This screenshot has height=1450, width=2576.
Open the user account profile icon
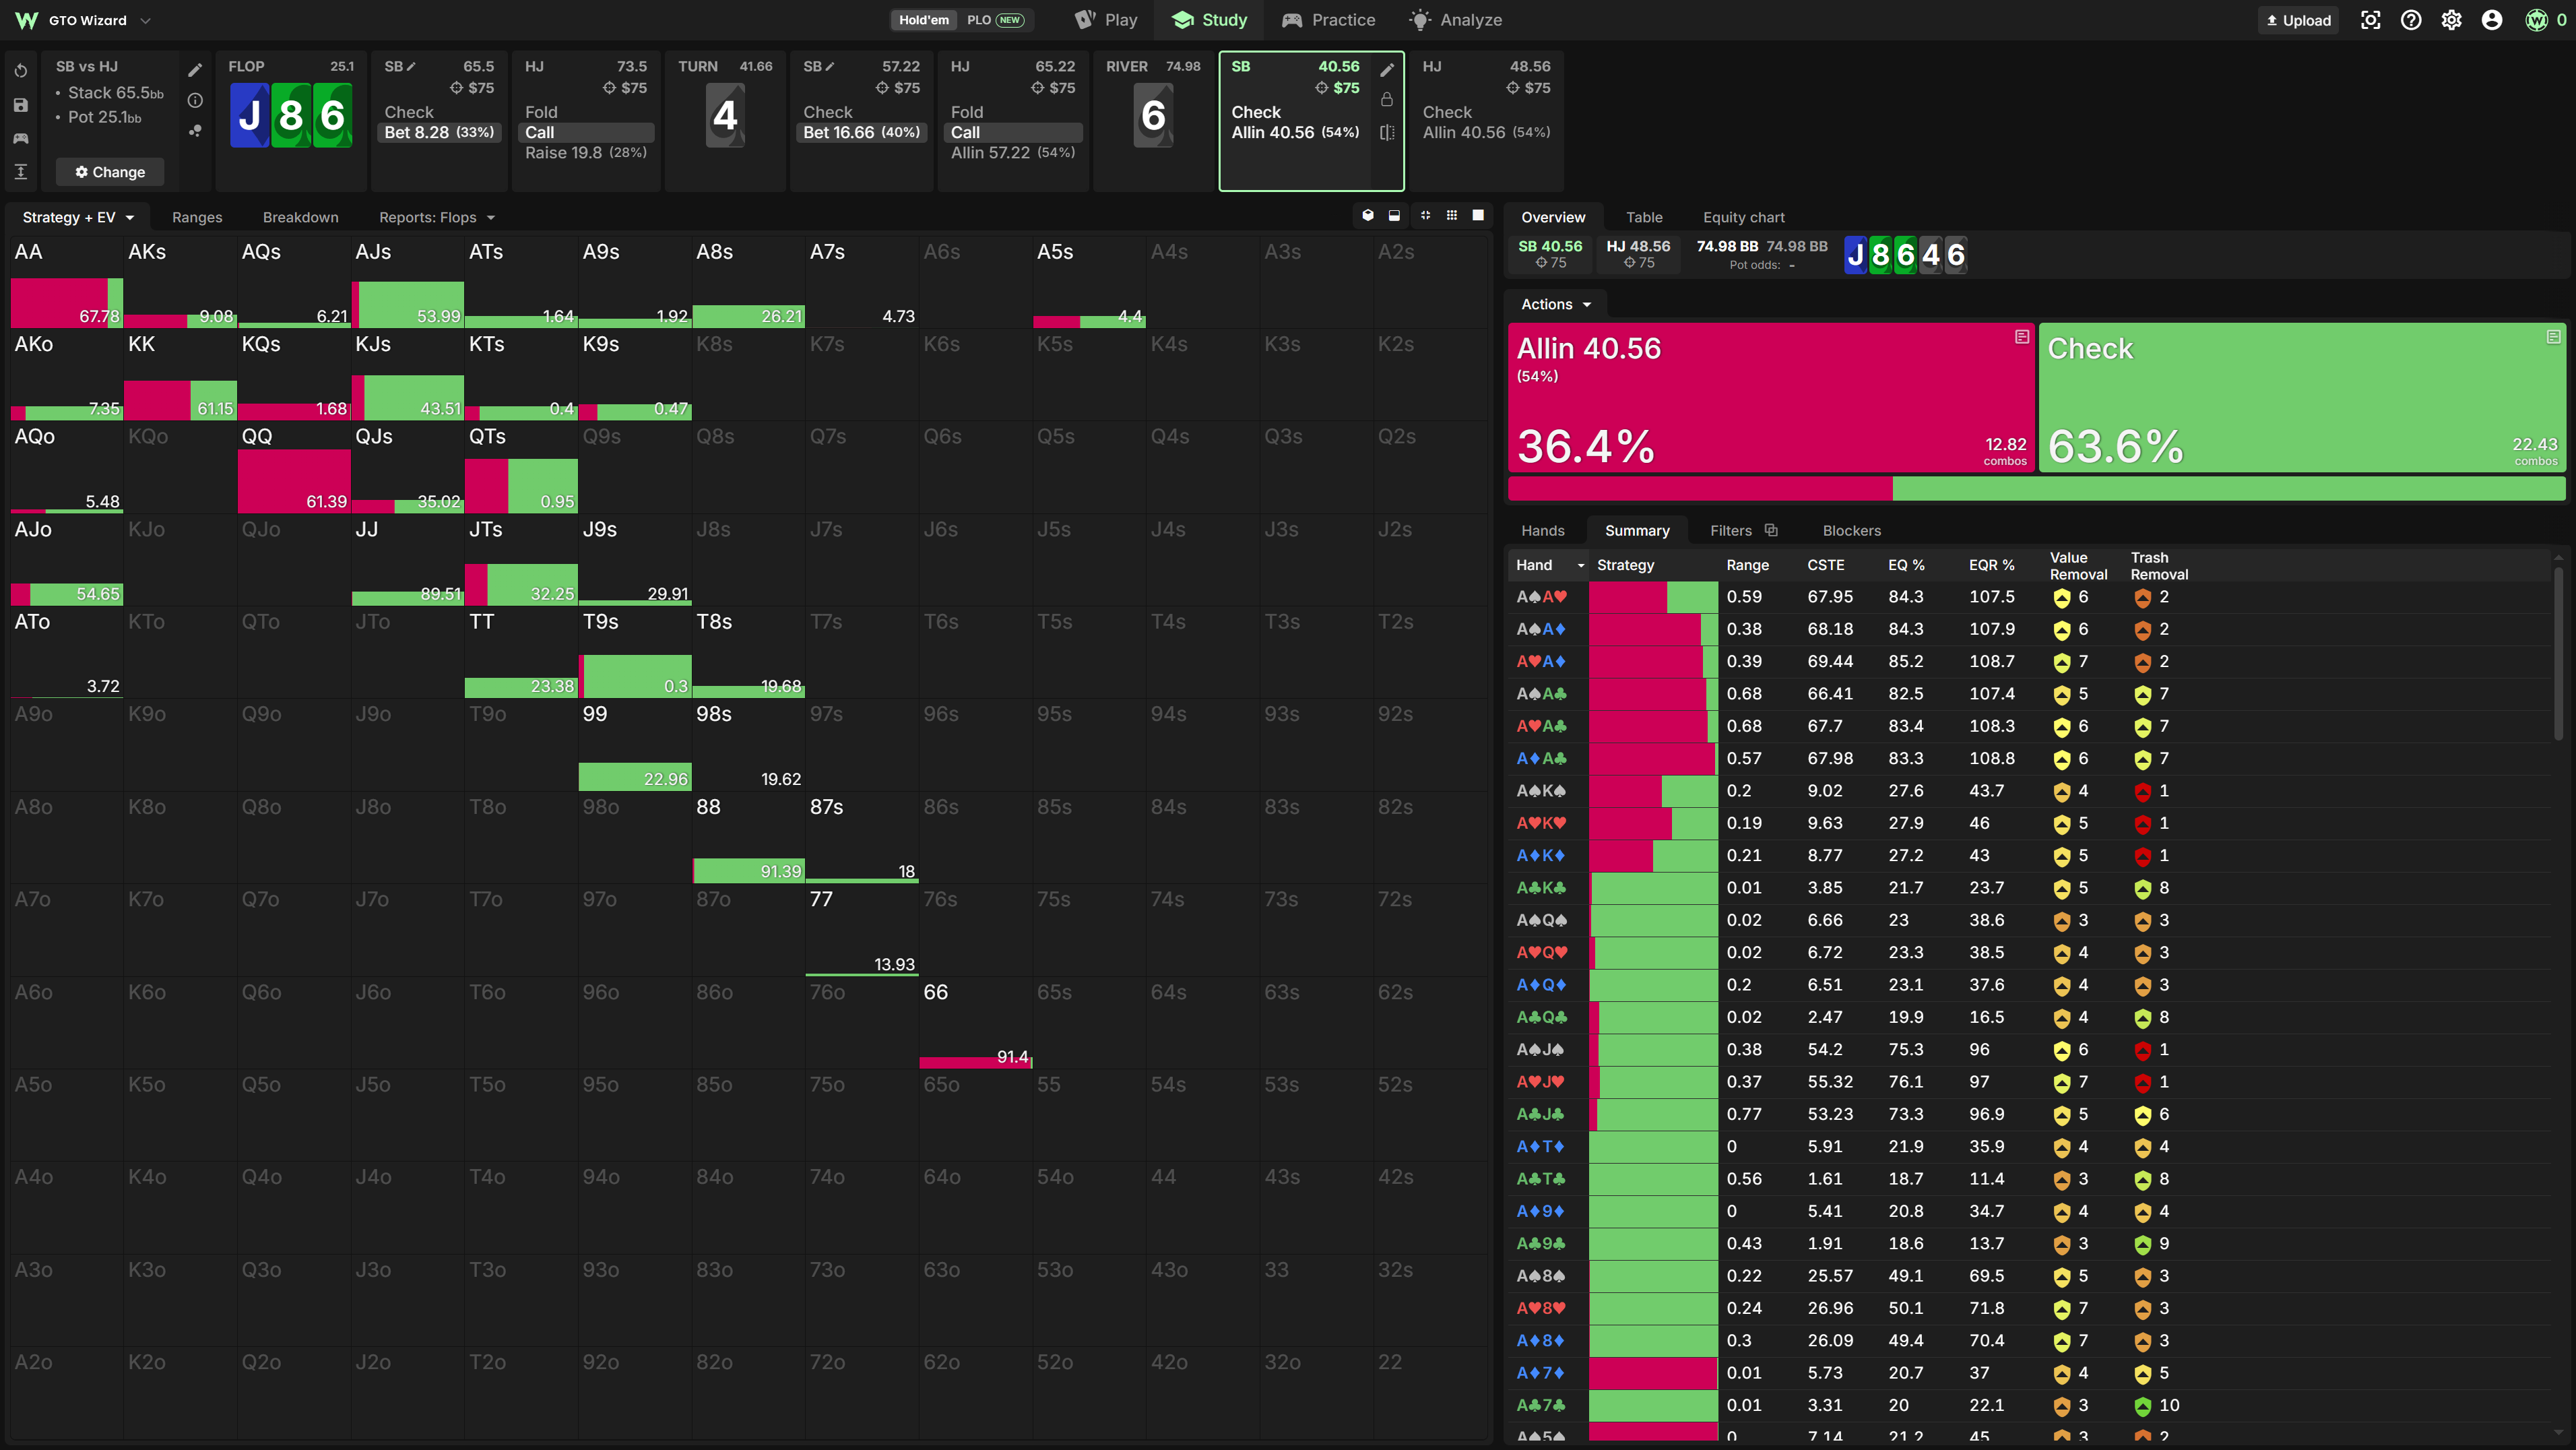pos(2492,20)
